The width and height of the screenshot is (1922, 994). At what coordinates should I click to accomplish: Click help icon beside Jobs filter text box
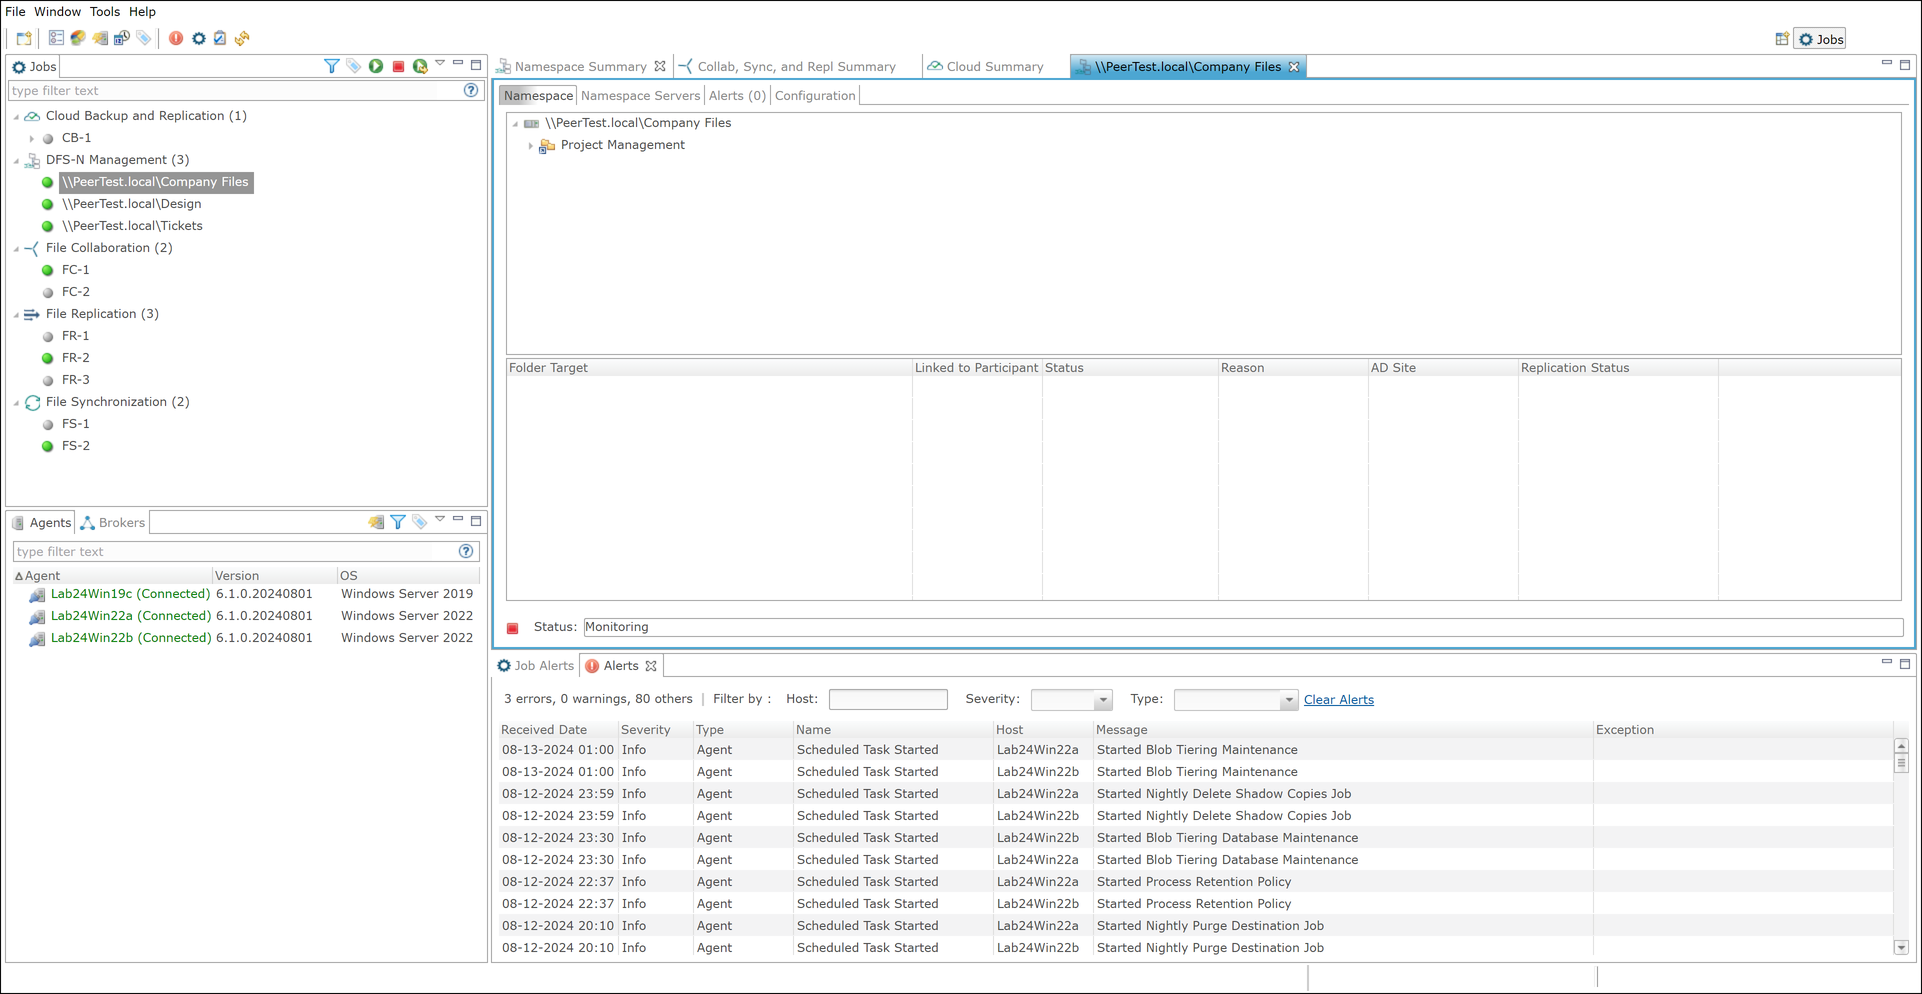pos(471,90)
